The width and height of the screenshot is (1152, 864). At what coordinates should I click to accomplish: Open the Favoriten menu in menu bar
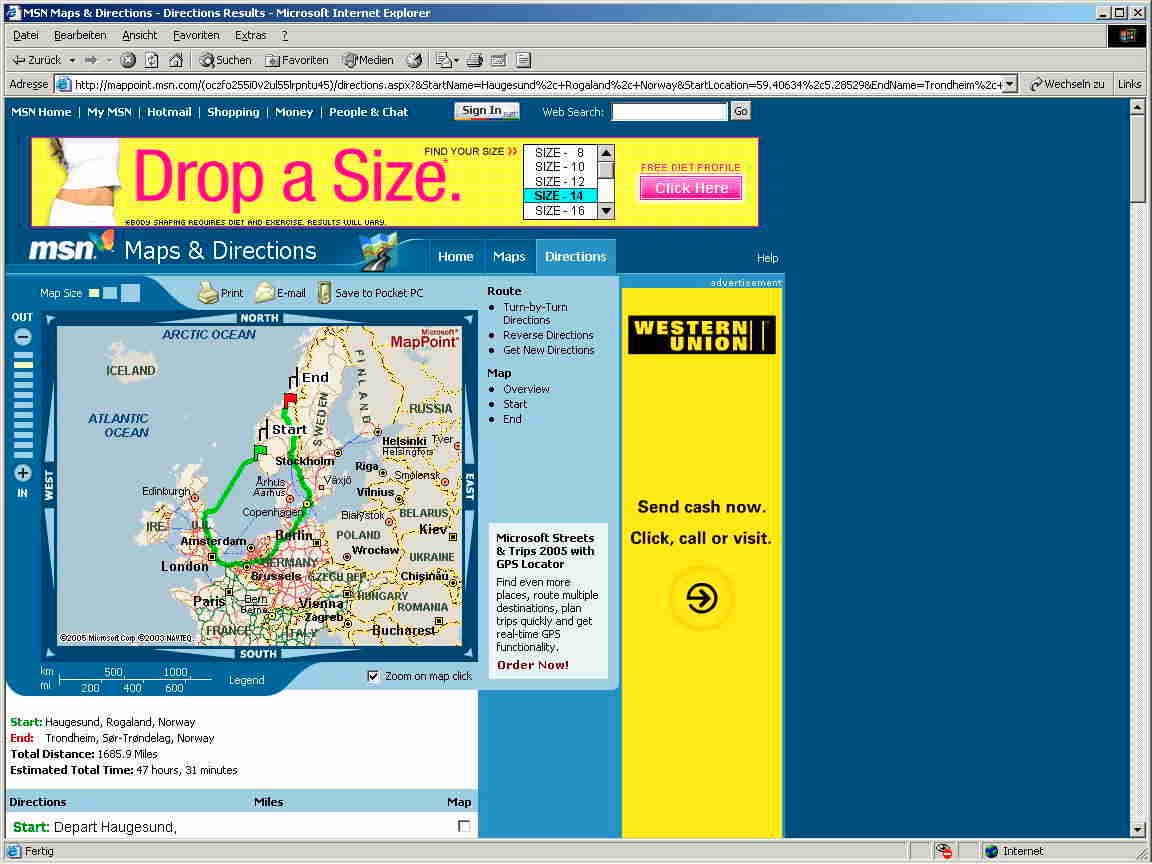pyautogui.click(x=196, y=35)
